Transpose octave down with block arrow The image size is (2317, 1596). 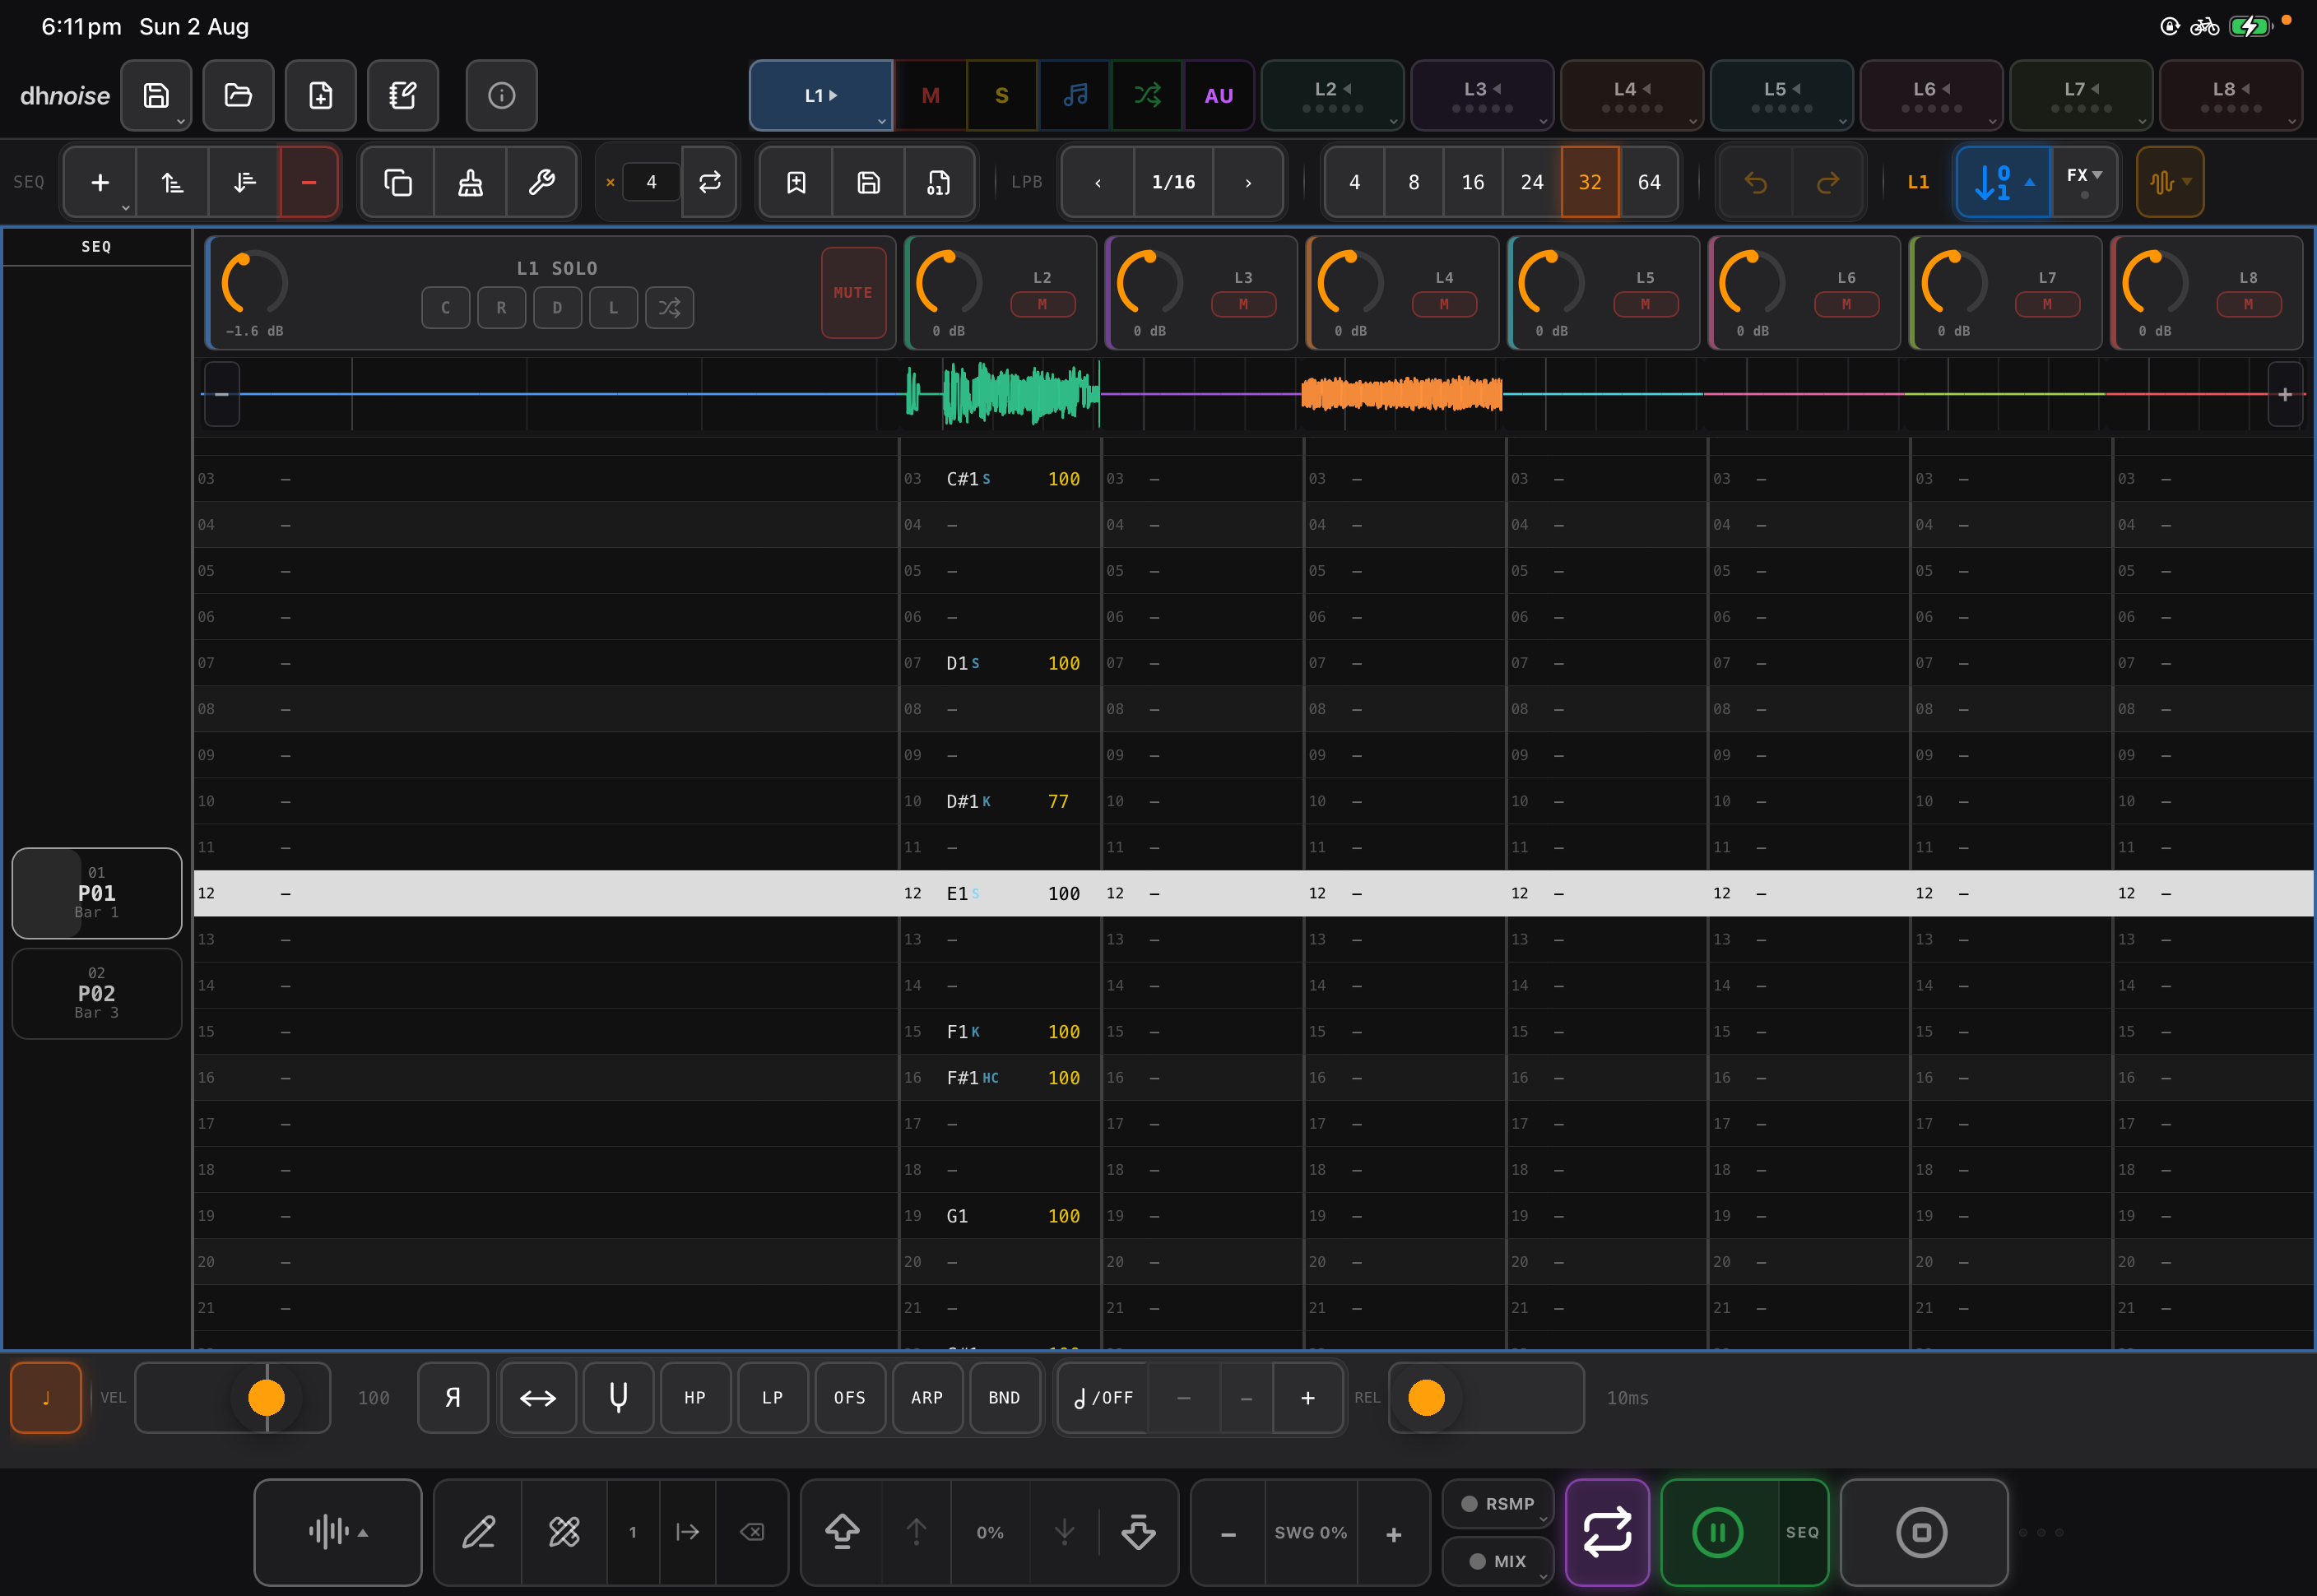tap(1138, 1531)
